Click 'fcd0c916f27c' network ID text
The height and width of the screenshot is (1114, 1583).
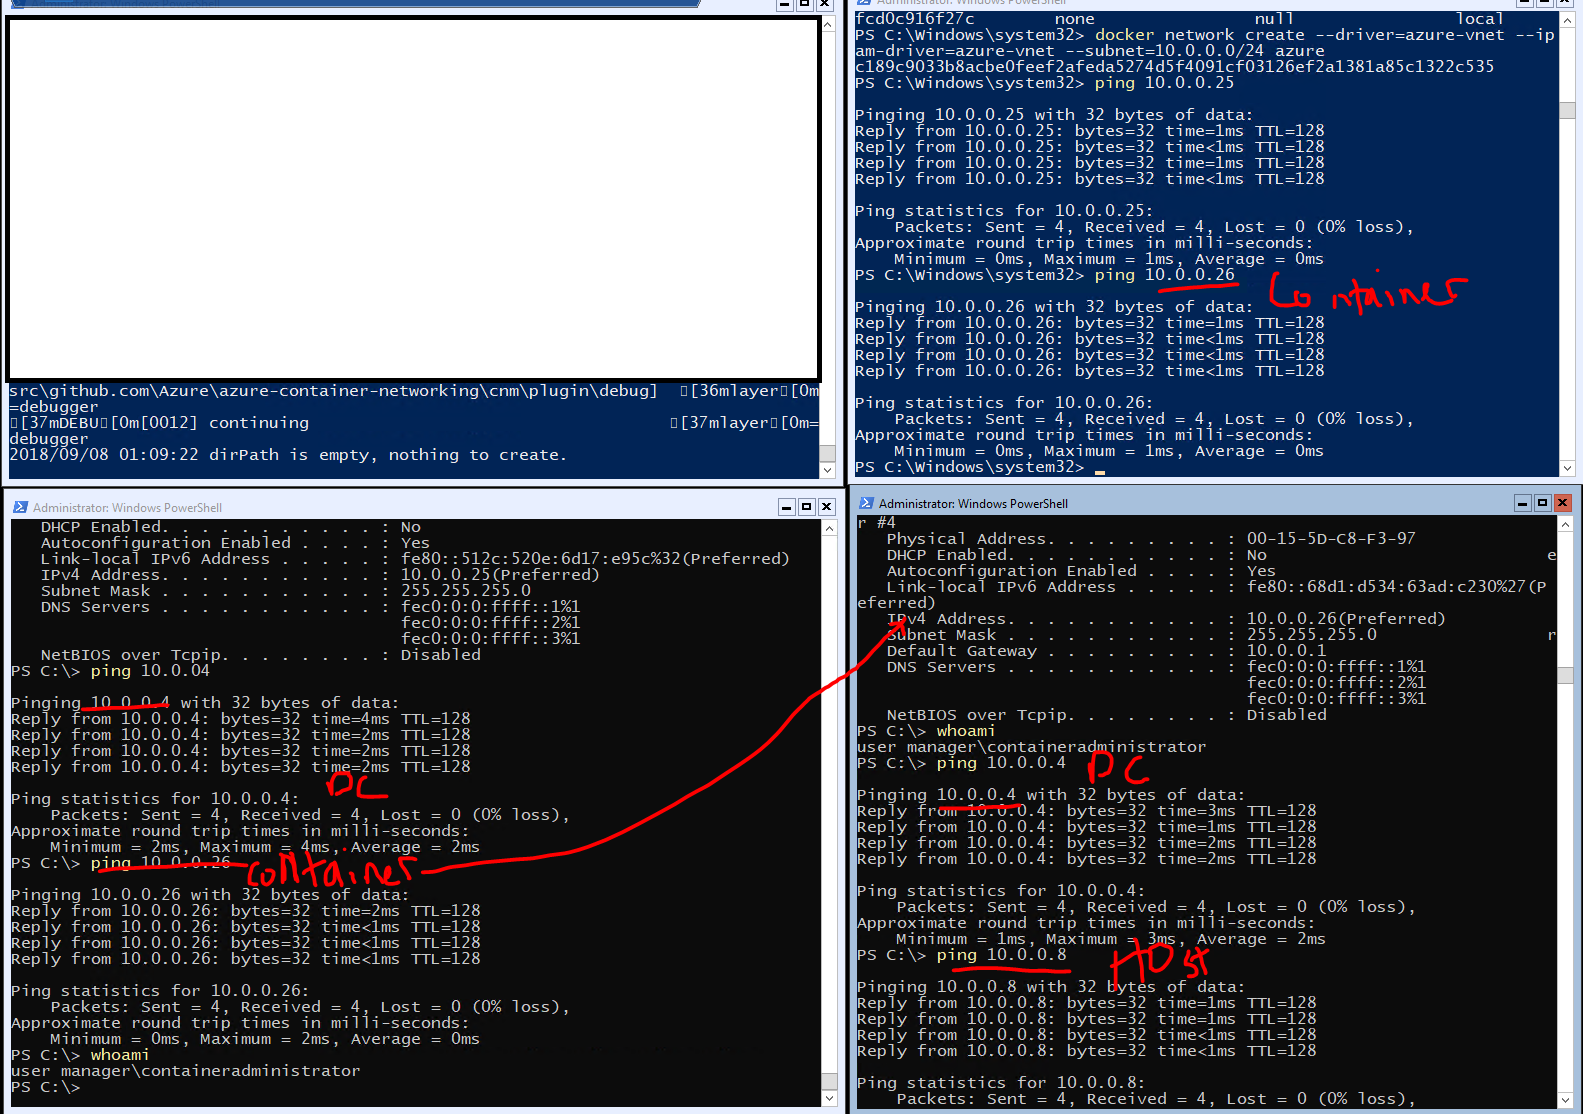pyautogui.click(x=915, y=19)
